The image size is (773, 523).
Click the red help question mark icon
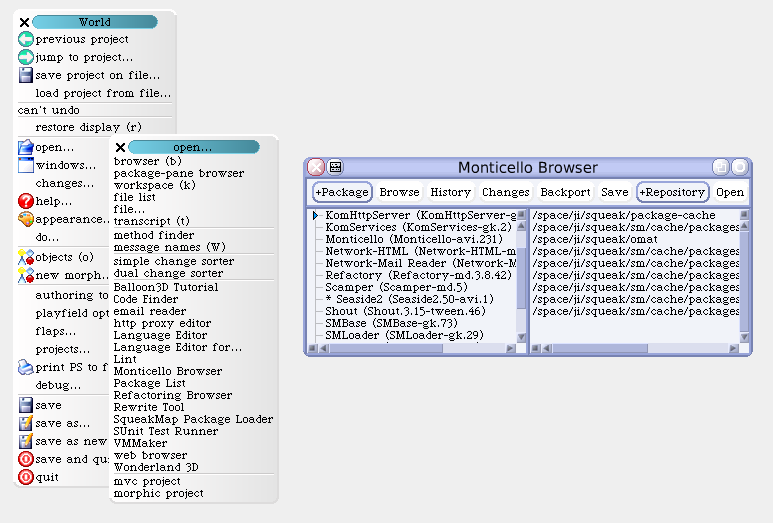click(26, 201)
